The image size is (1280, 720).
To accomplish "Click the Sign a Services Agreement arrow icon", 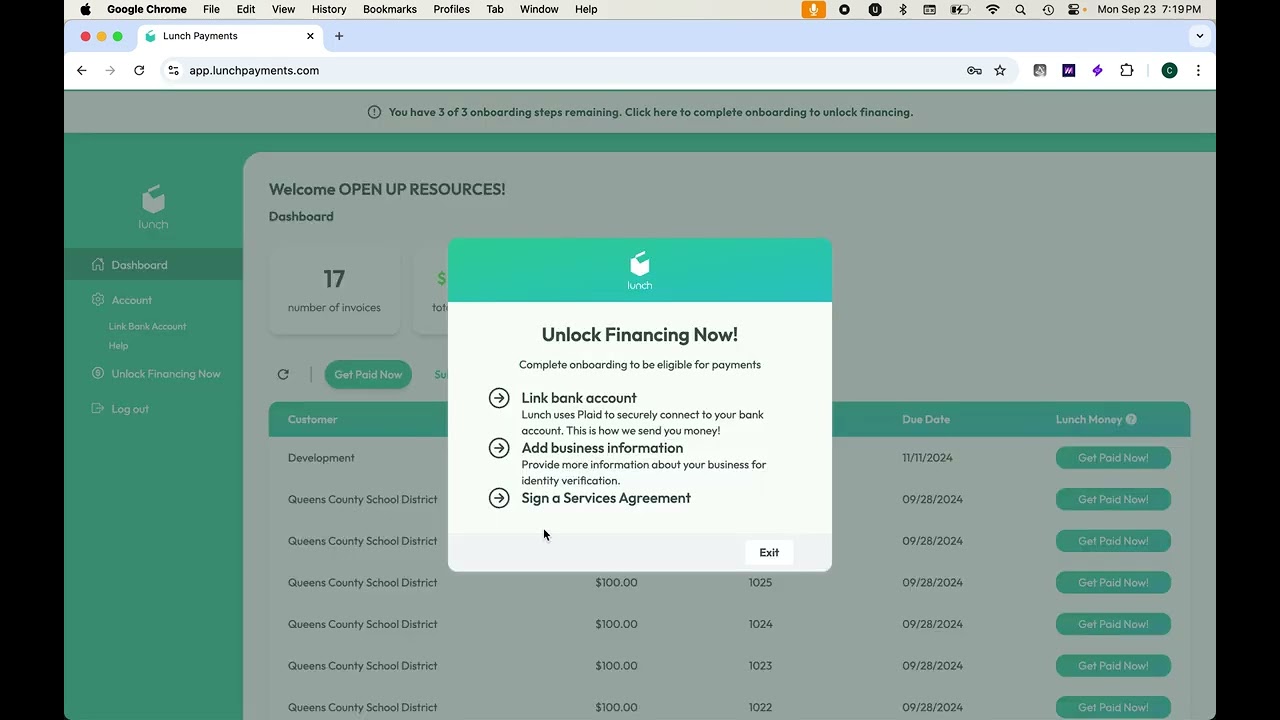I will (x=499, y=498).
